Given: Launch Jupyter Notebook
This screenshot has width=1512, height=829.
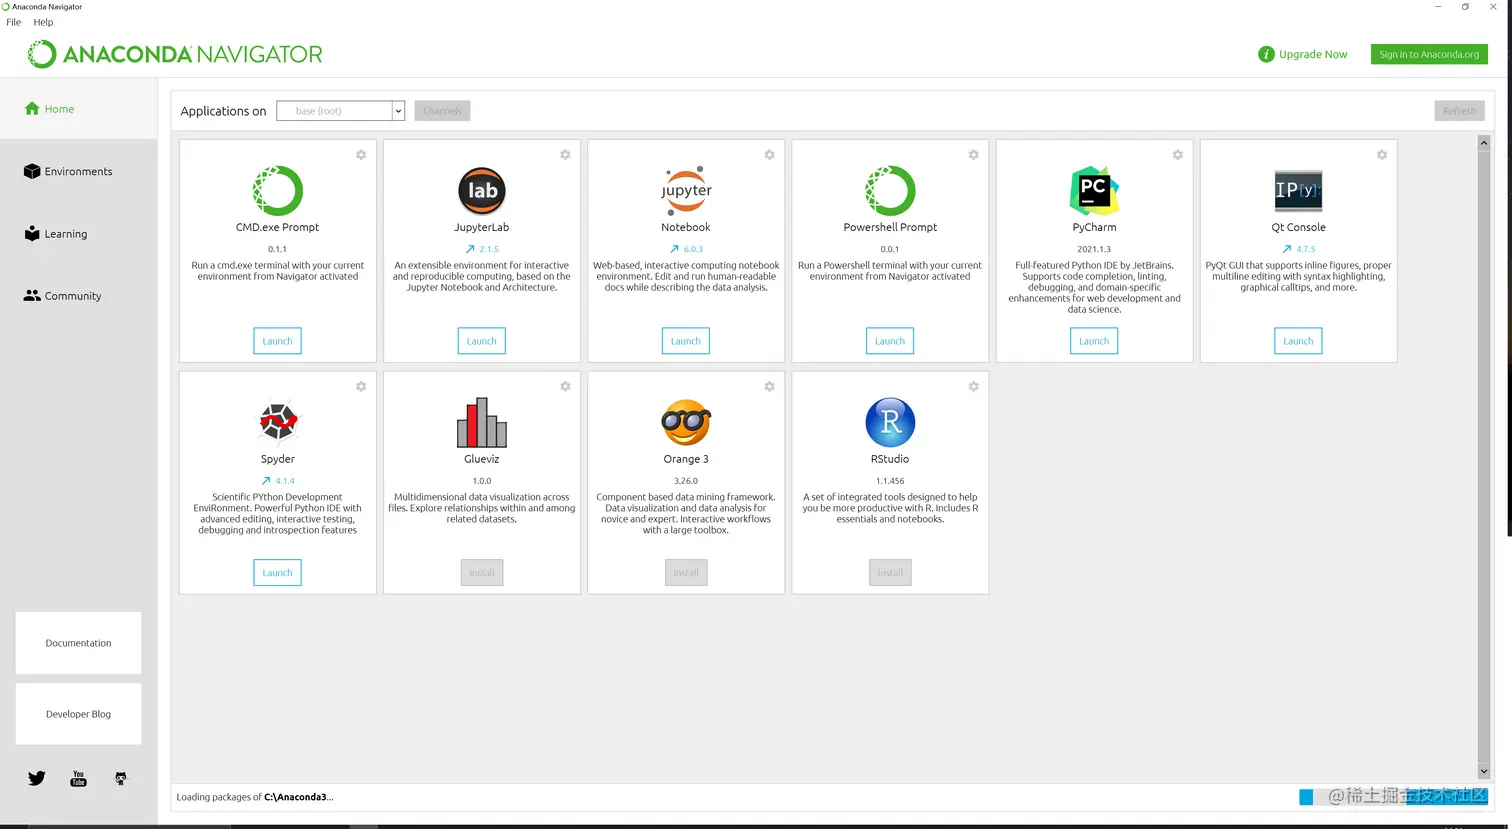Looking at the screenshot, I should 686,341.
